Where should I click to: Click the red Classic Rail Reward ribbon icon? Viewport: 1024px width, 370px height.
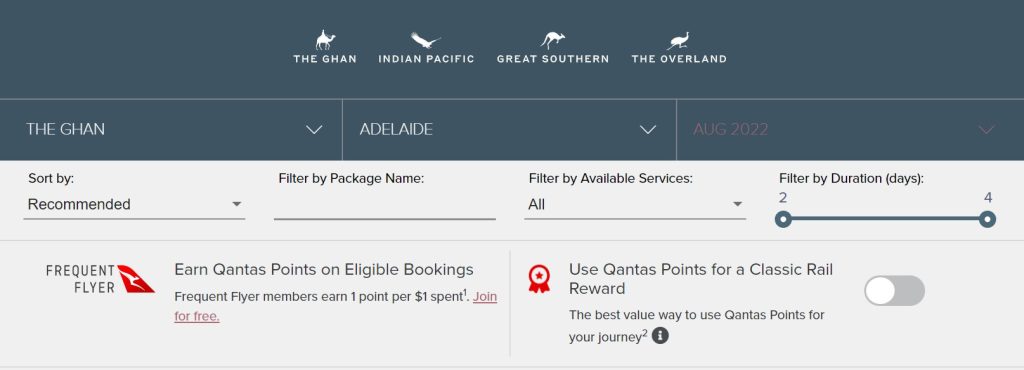539,279
